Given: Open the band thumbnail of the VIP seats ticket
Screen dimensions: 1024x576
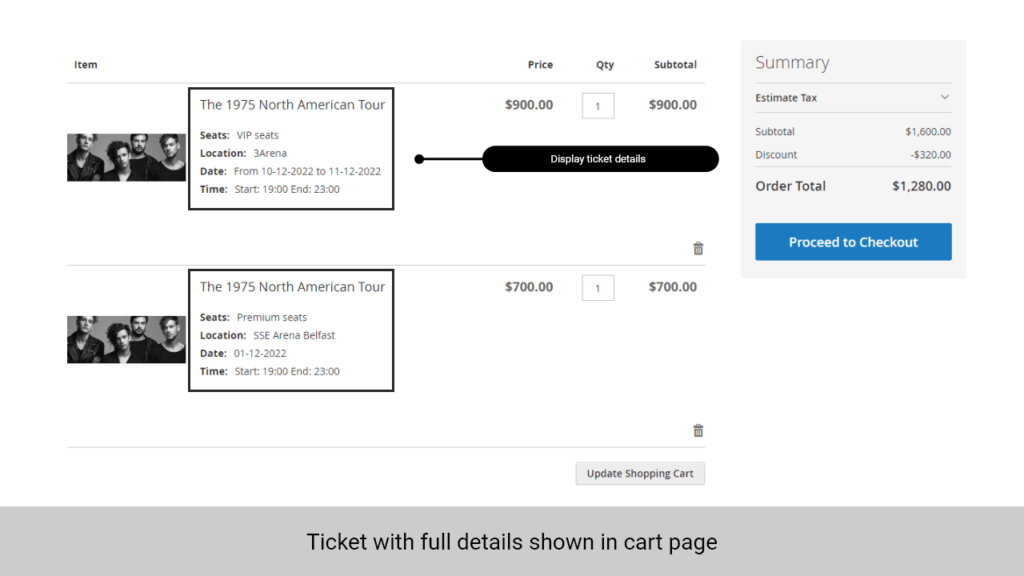Looking at the screenshot, I should [x=126, y=157].
